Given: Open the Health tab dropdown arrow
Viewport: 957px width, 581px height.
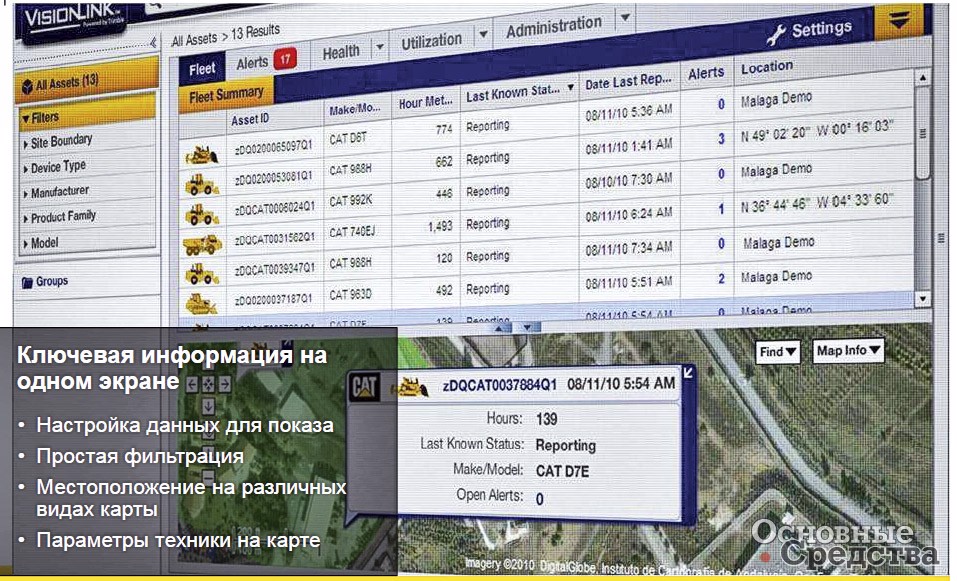Looking at the screenshot, I should [380, 47].
